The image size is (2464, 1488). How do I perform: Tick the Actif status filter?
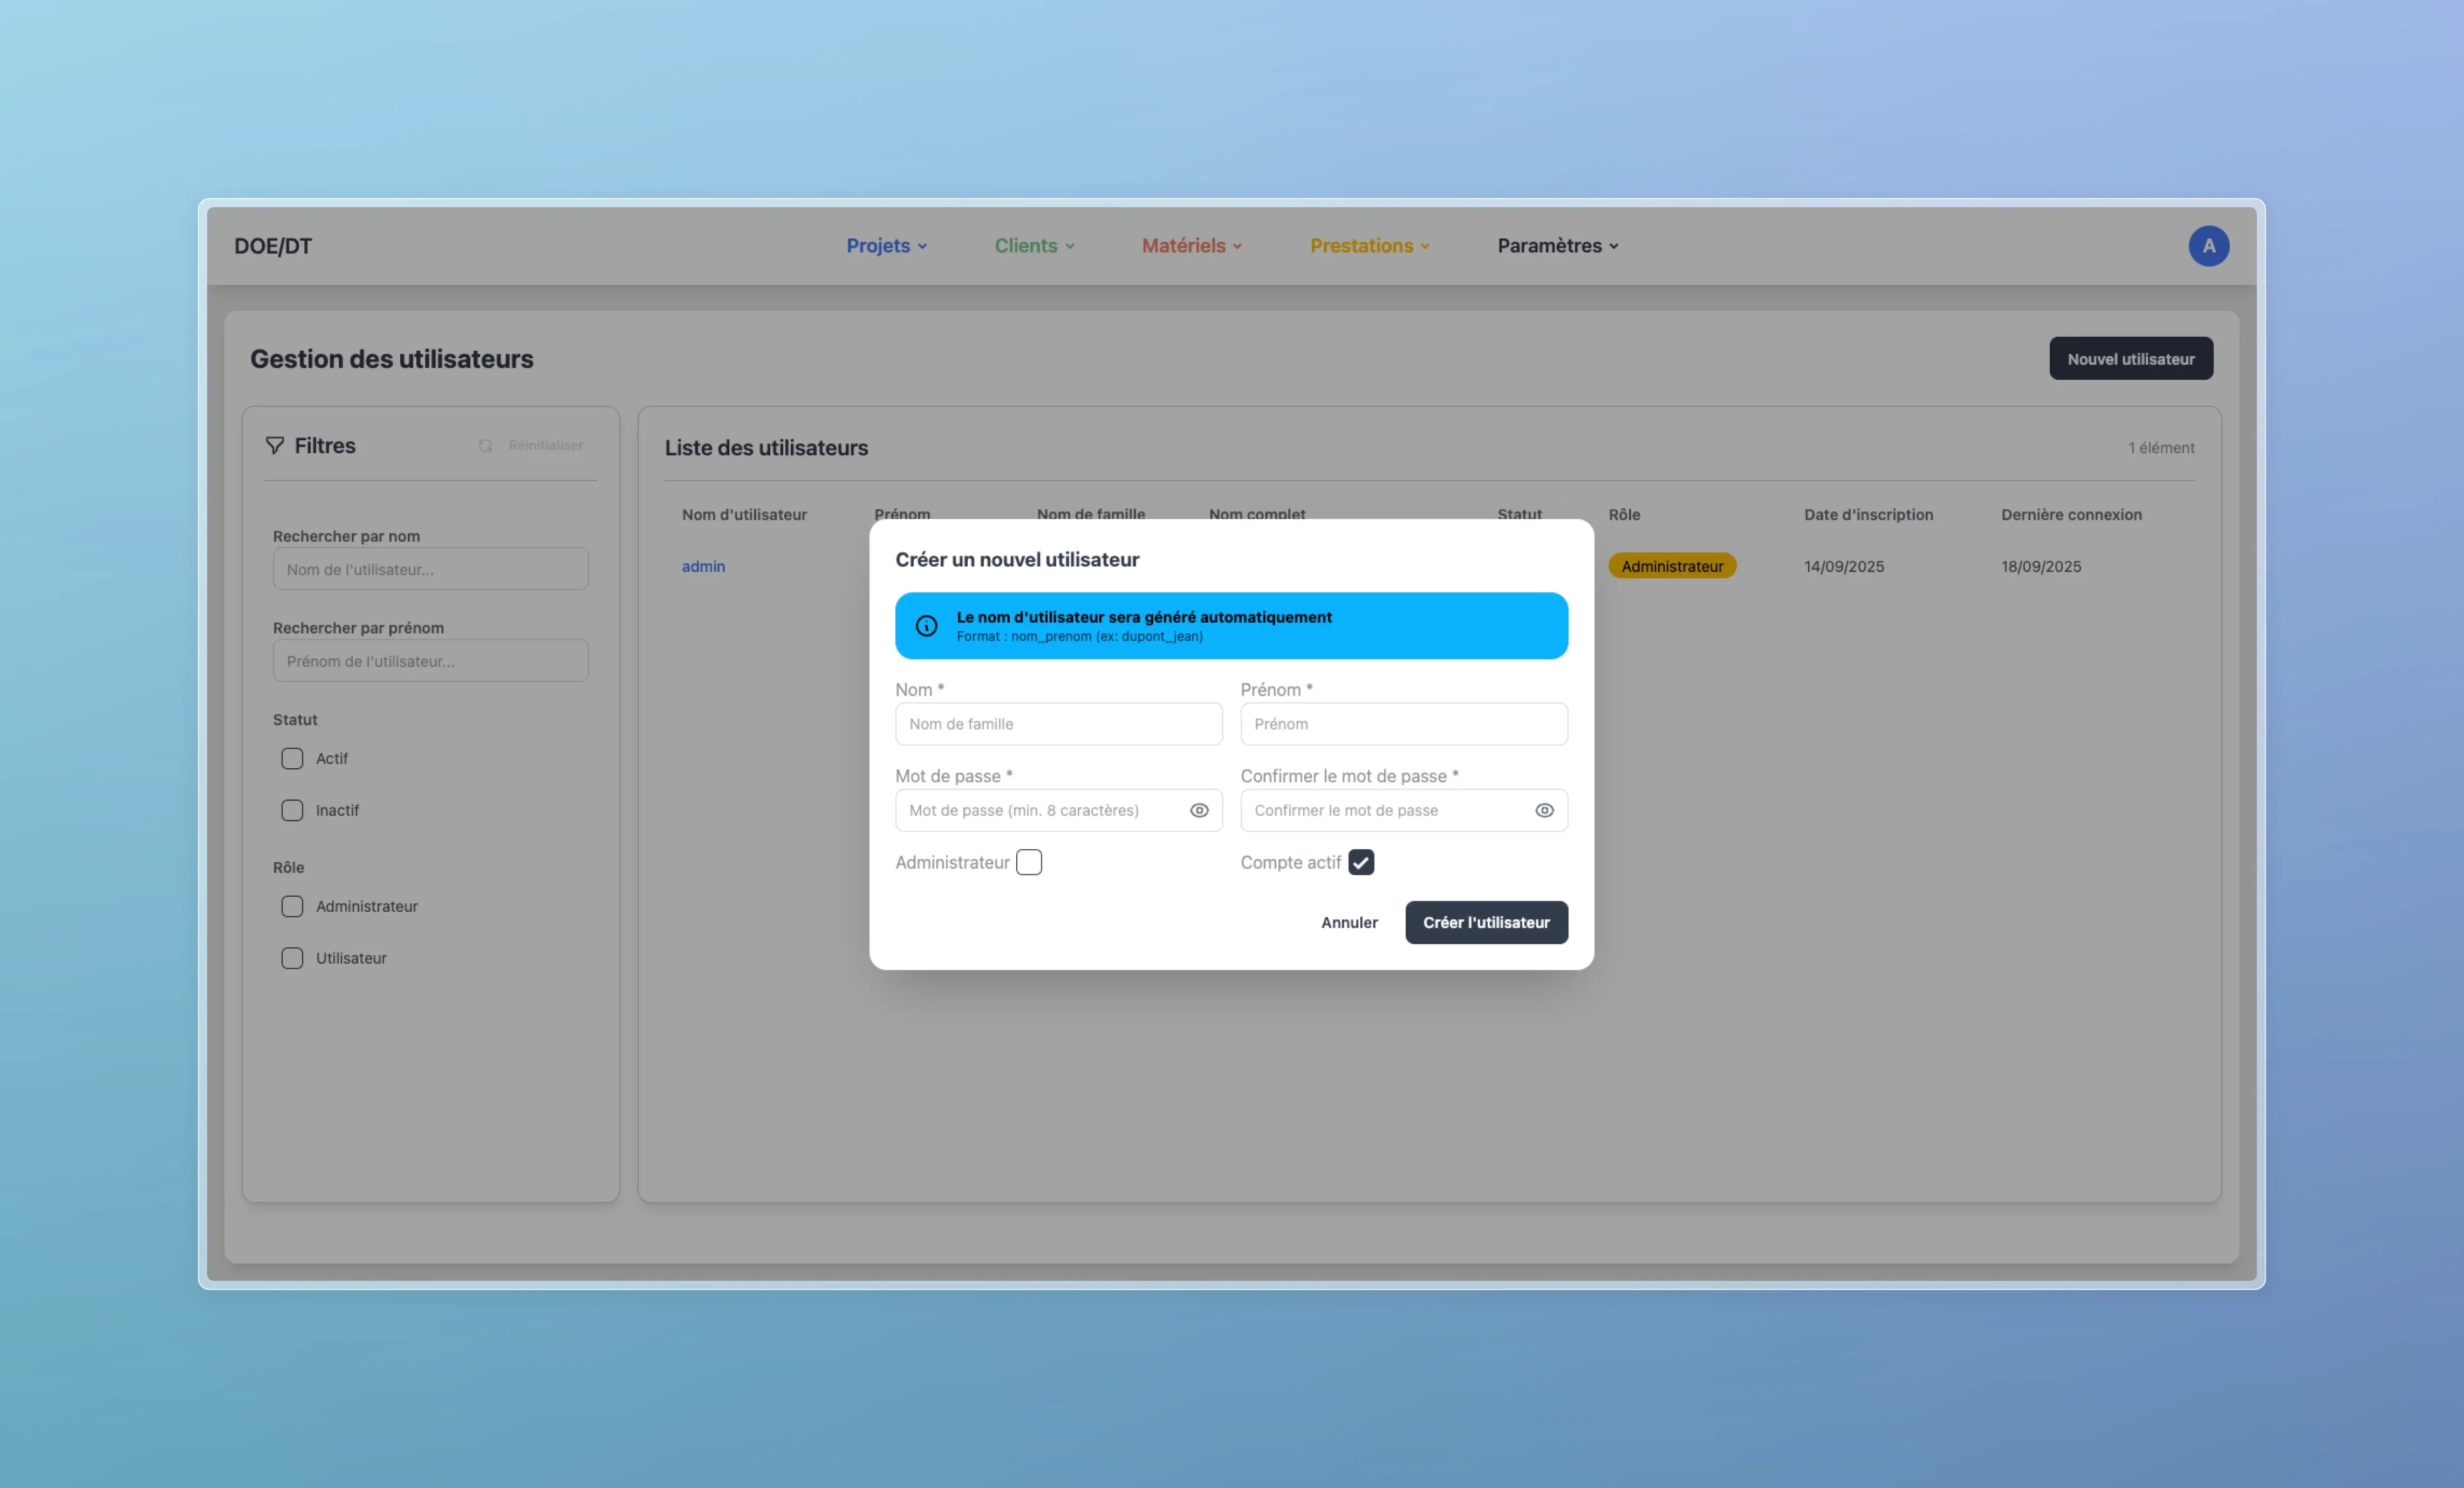click(x=292, y=759)
